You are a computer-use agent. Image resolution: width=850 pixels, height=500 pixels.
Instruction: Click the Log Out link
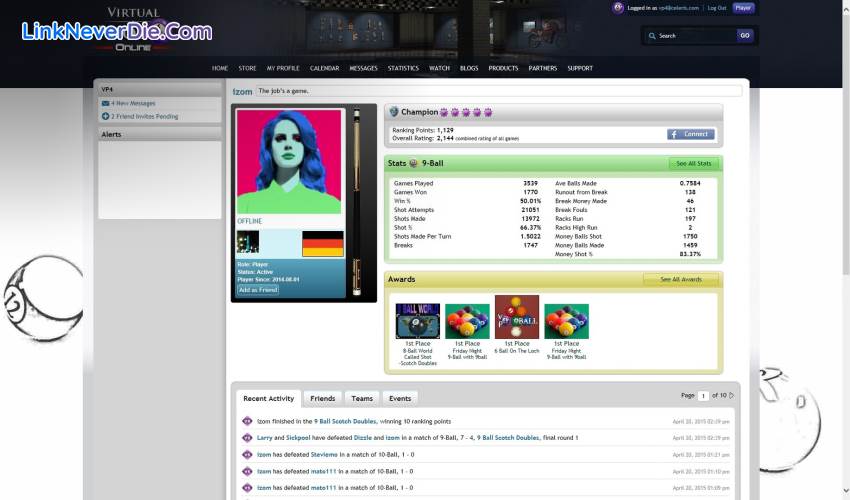tap(717, 8)
